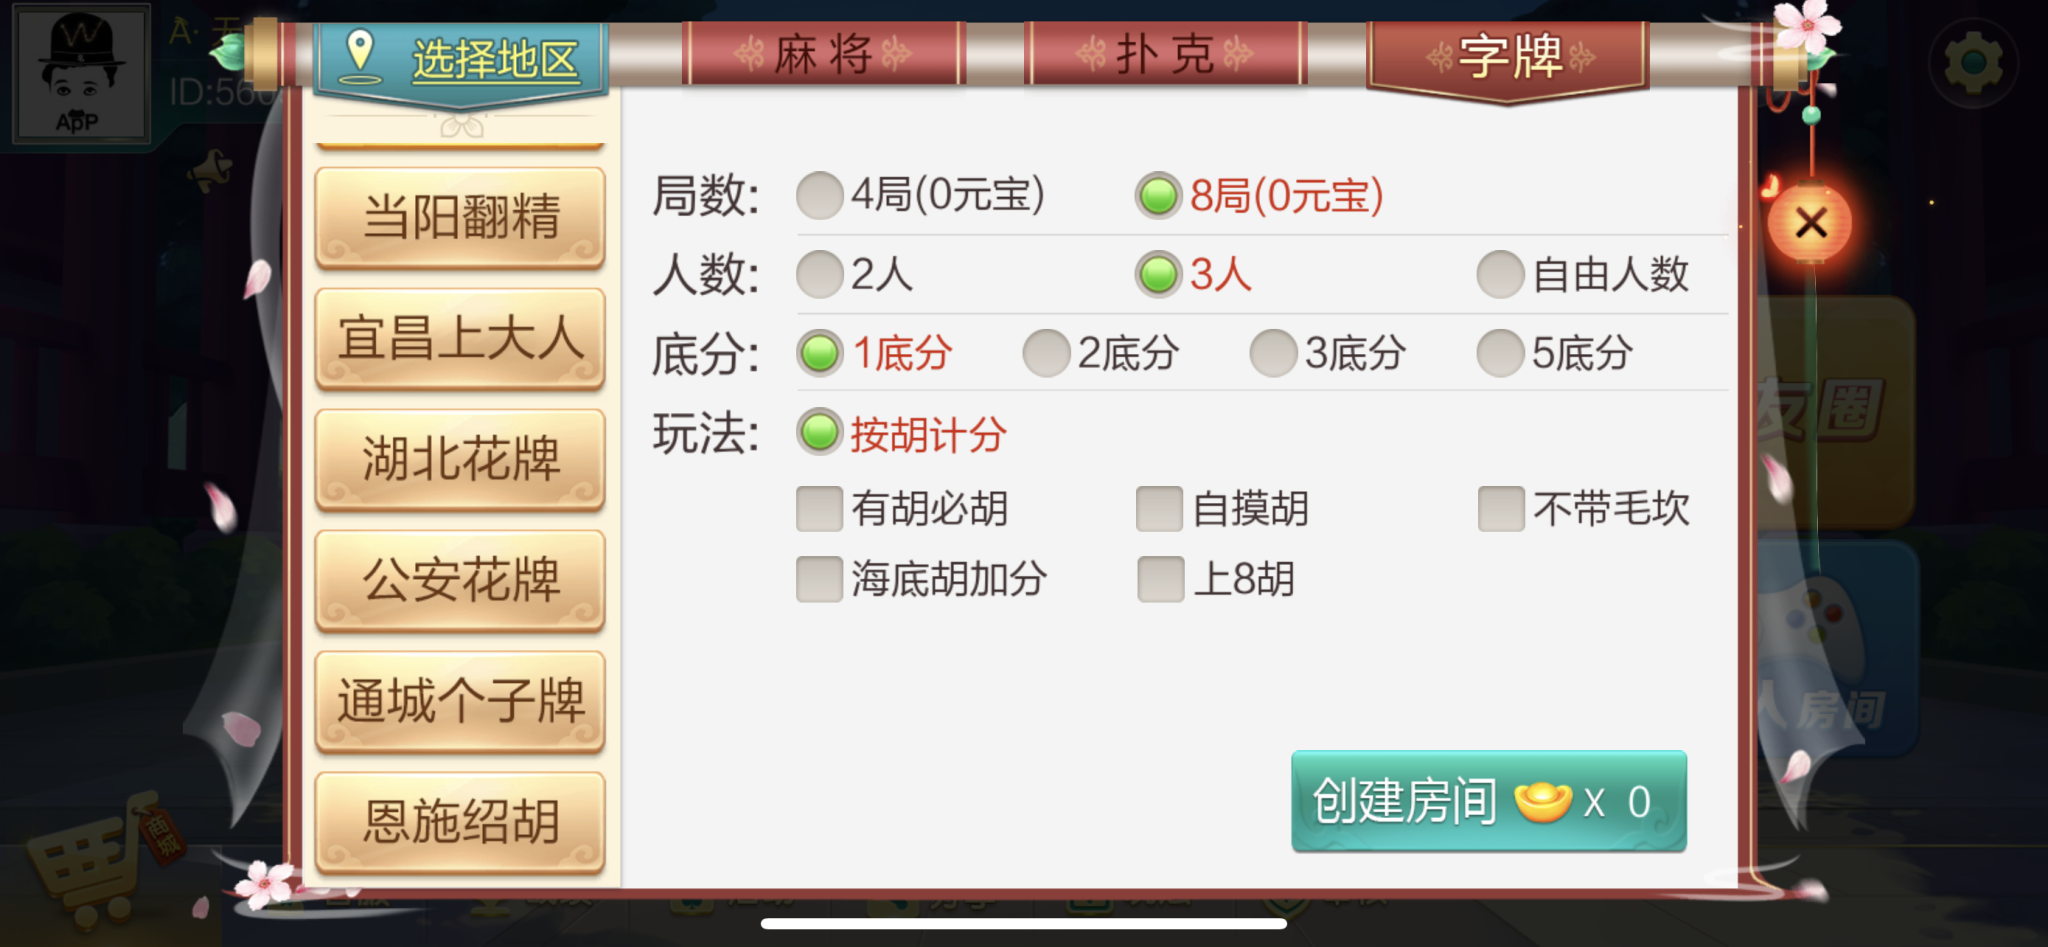The height and width of the screenshot is (947, 2048).
Task: Choose the 4局(0元宝) radio option
Action: pyautogui.click(x=921, y=194)
